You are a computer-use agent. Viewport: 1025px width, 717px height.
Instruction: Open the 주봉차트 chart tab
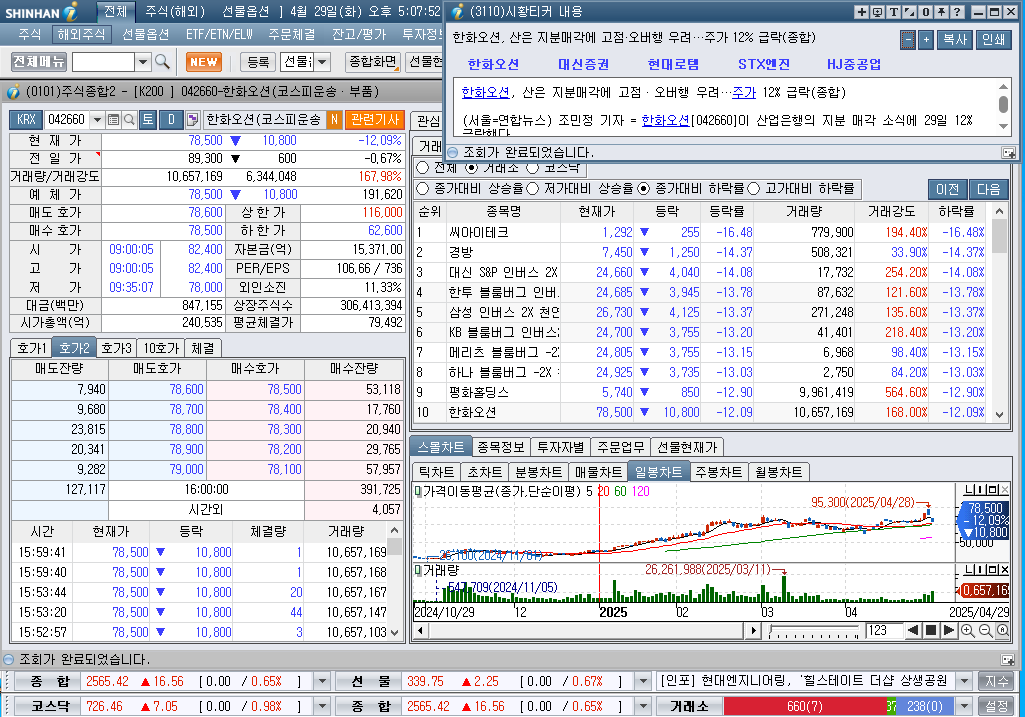pos(718,472)
